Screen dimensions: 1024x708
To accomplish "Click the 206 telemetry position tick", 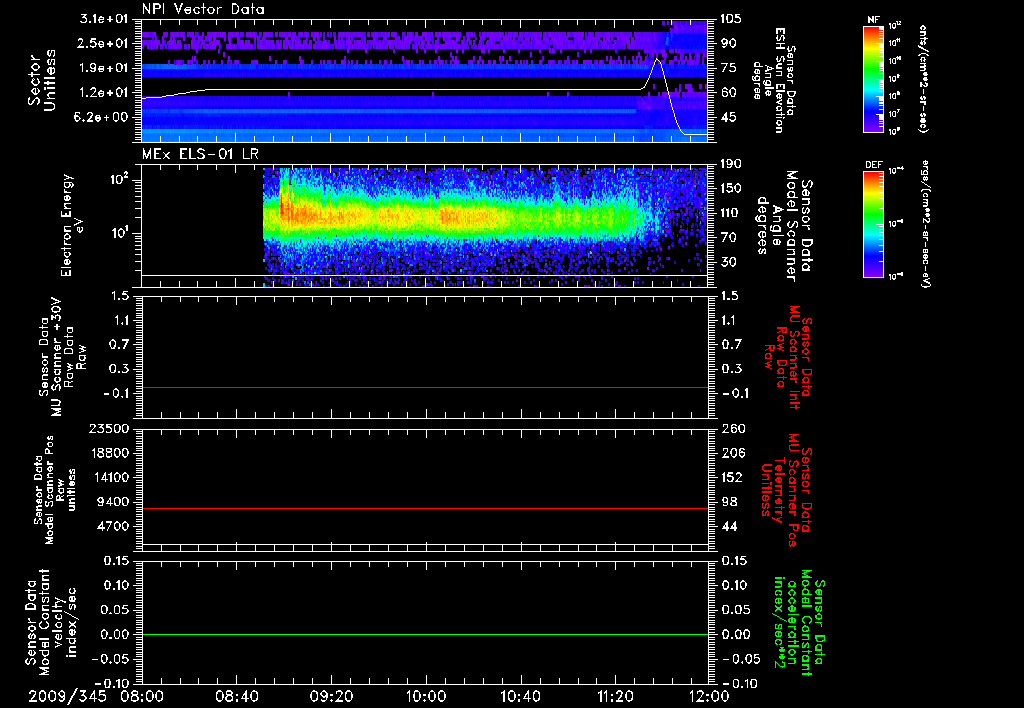I will (732, 453).
